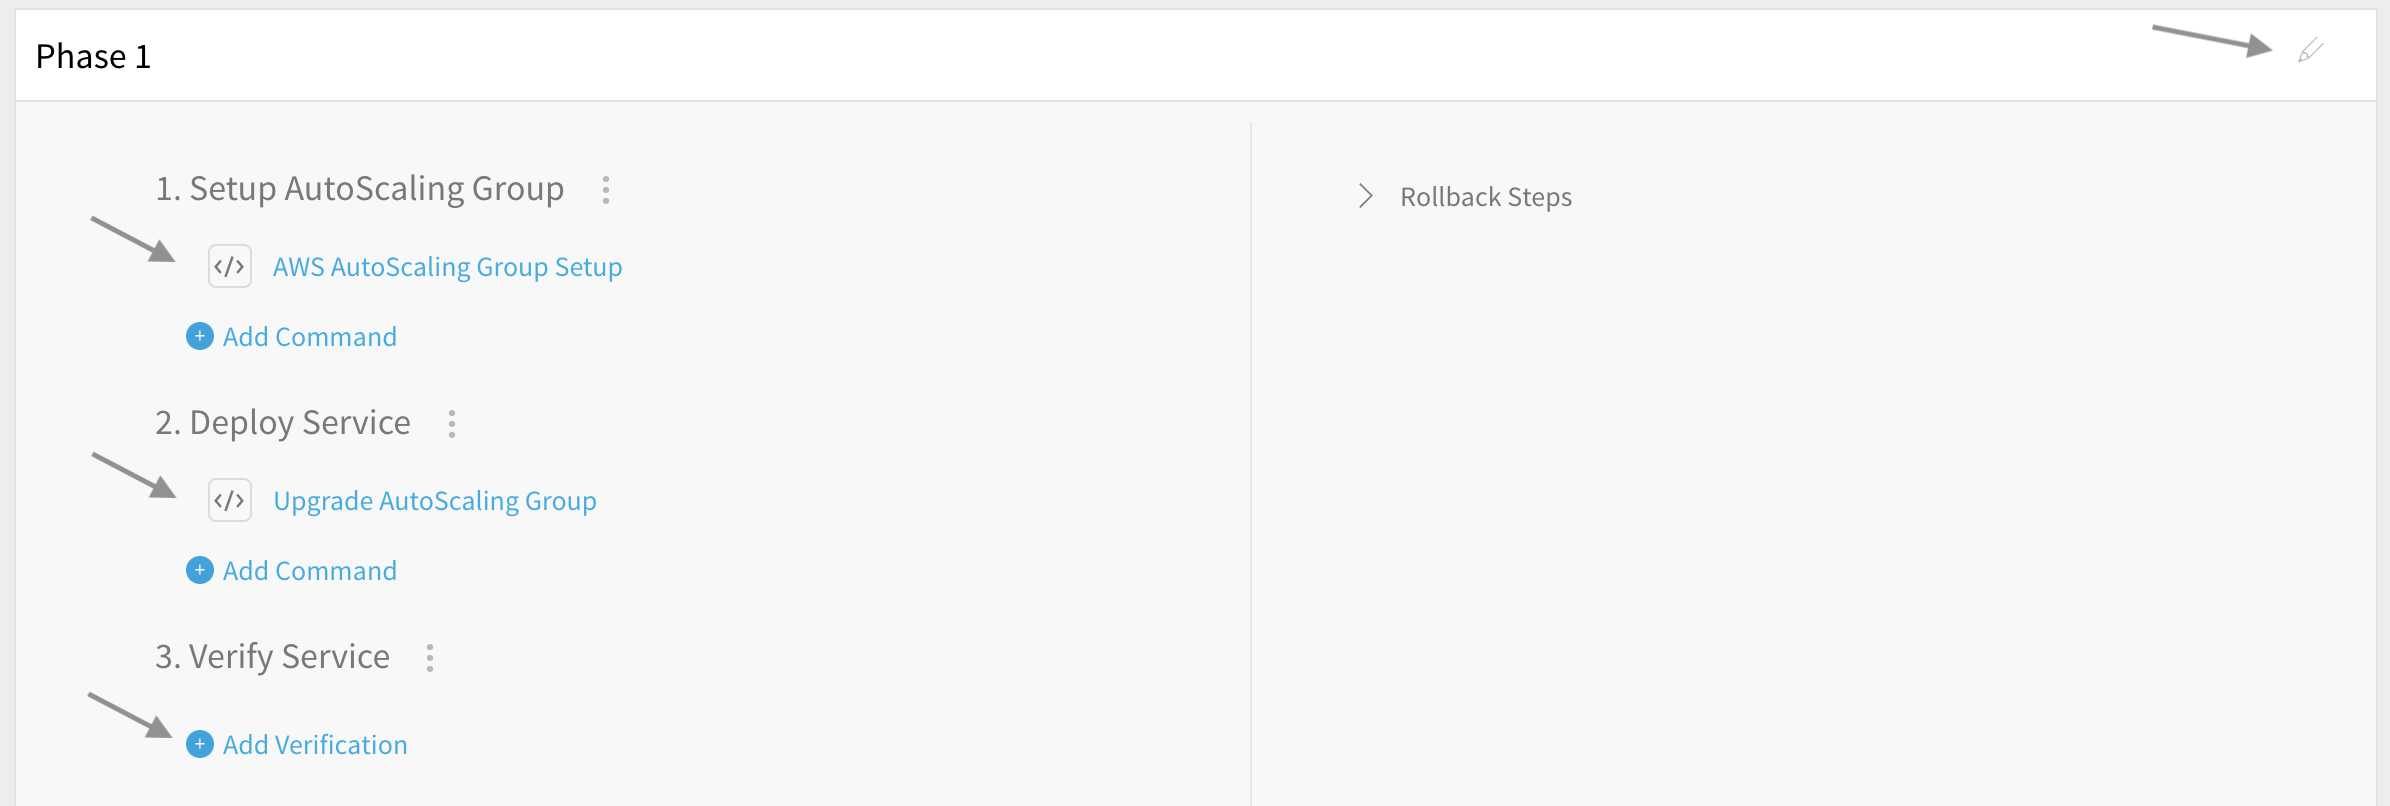Click the Phase 1 header title
Screen dimensions: 2390x806
pyautogui.click(x=93, y=56)
